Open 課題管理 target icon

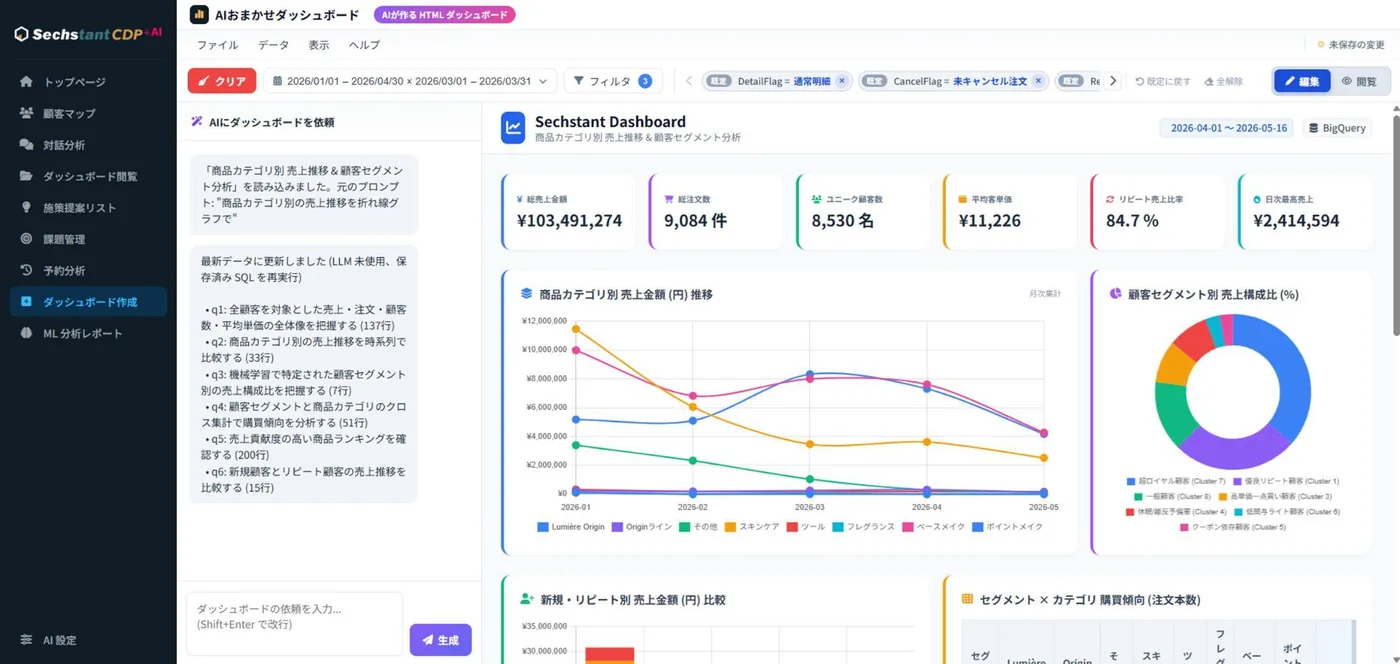click(26, 239)
